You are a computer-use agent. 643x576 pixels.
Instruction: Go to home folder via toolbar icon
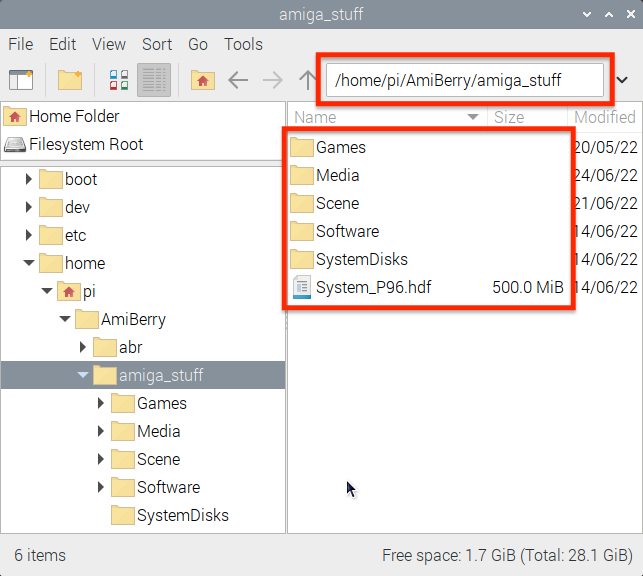click(x=203, y=80)
